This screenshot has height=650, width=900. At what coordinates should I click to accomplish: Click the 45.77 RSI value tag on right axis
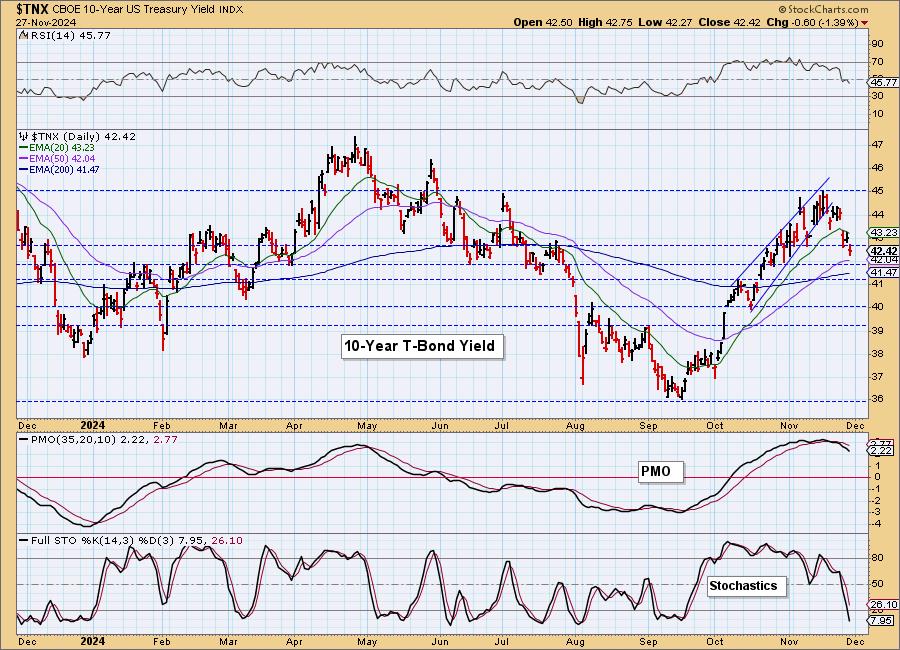coord(884,83)
